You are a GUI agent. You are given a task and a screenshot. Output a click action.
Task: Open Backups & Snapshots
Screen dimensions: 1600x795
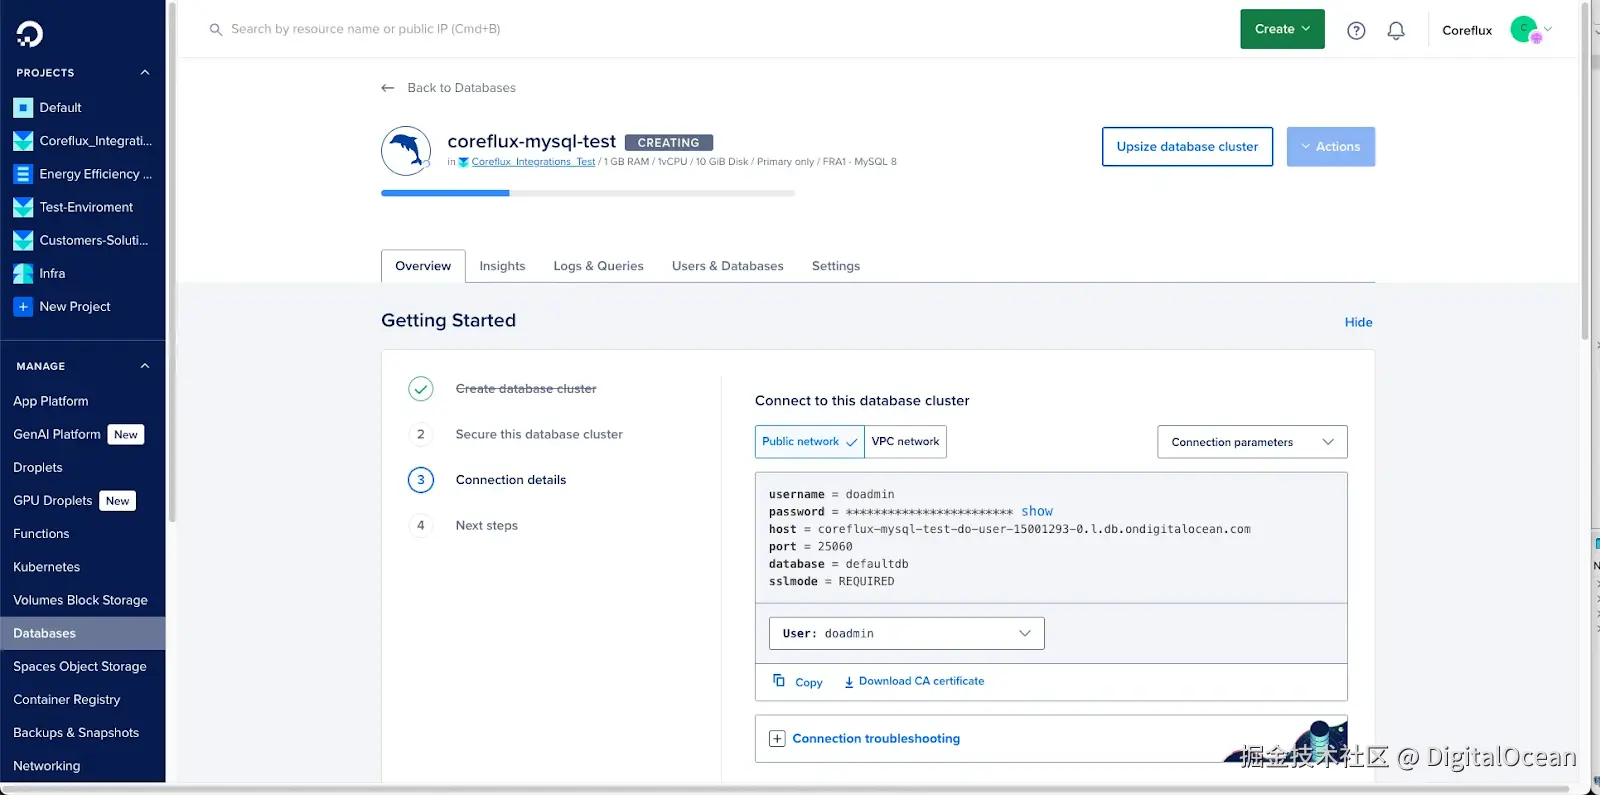(x=76, y=732)
